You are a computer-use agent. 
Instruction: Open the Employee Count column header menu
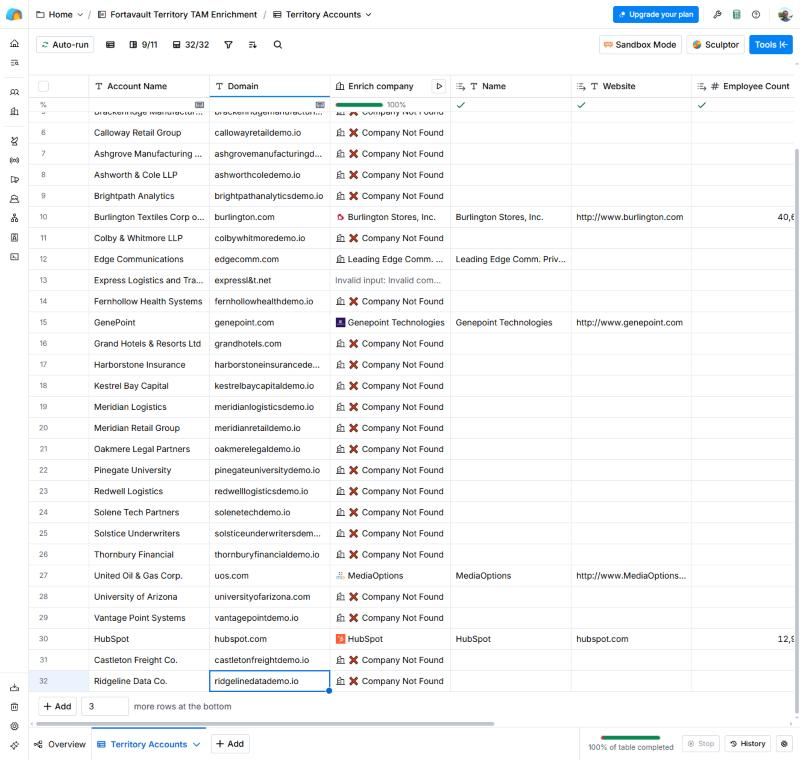(745, 86)
